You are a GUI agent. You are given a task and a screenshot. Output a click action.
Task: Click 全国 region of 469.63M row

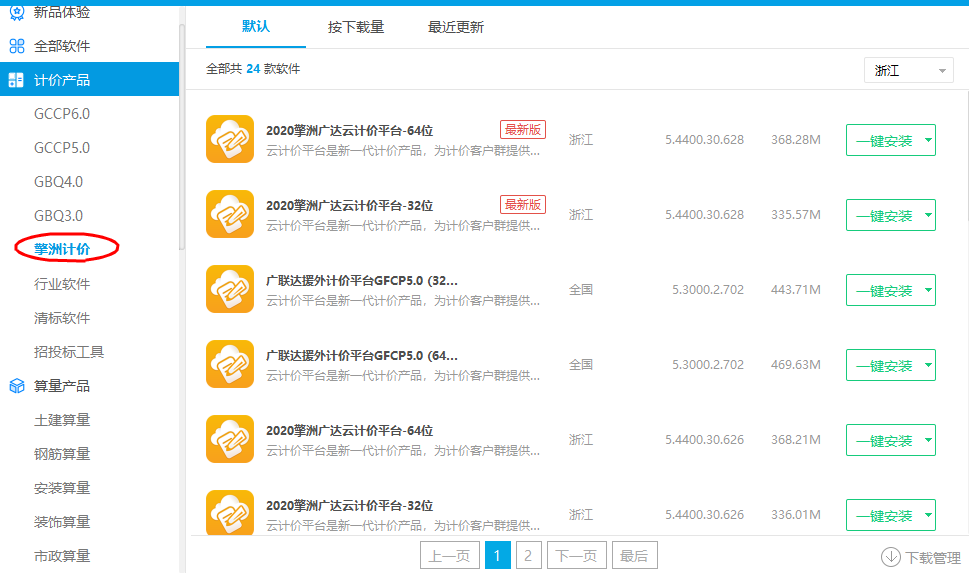click(580, 364)
